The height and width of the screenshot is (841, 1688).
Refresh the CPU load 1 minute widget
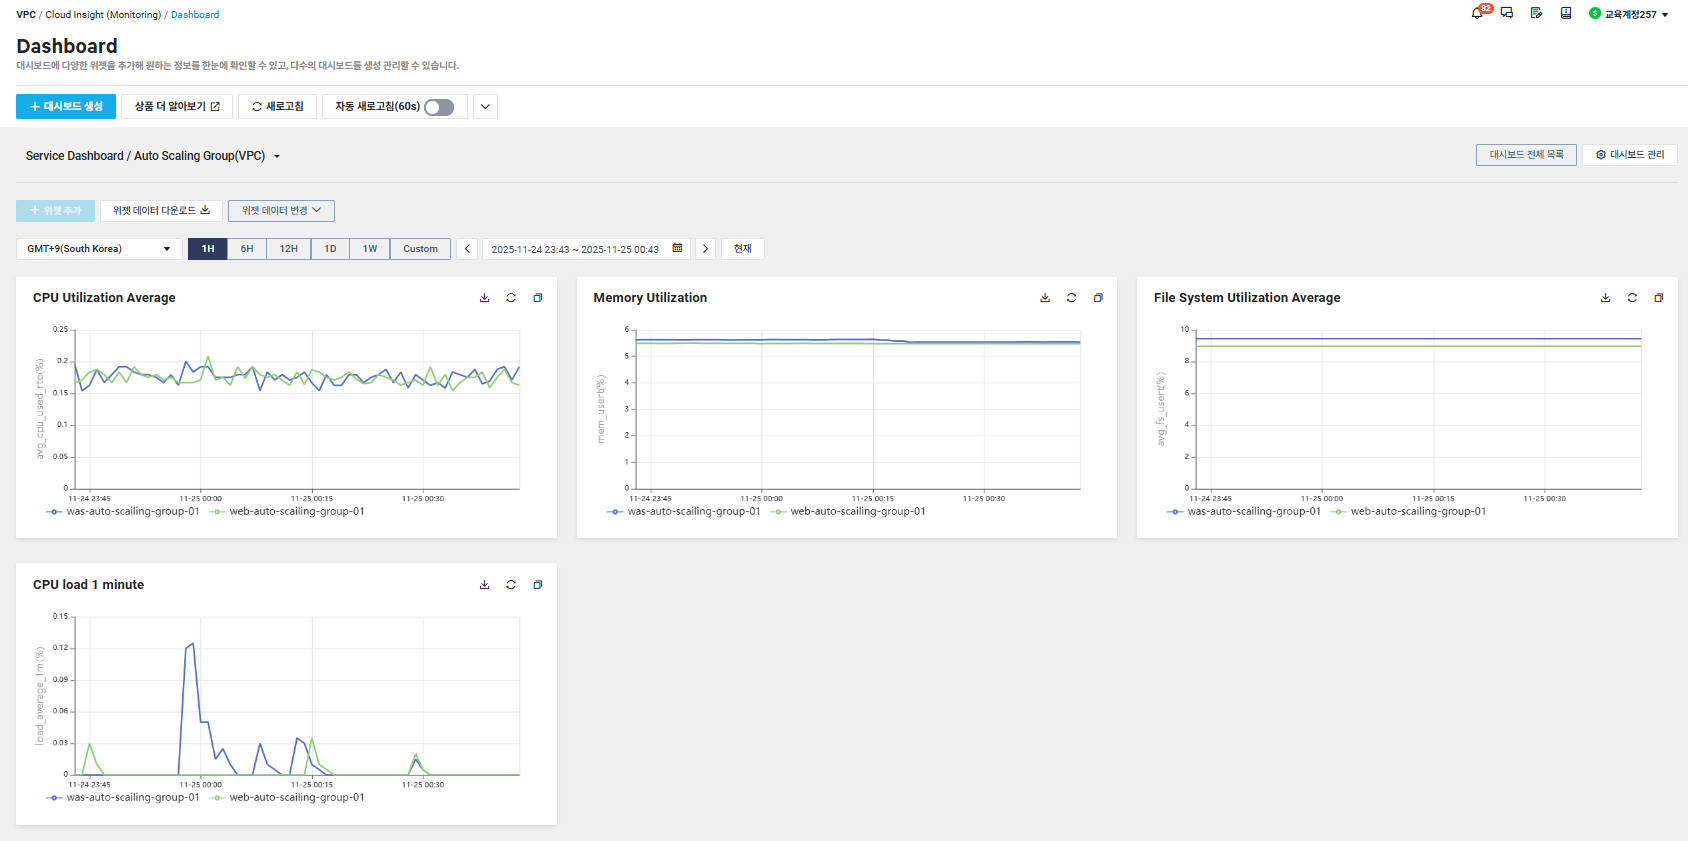tap(511, 585)
